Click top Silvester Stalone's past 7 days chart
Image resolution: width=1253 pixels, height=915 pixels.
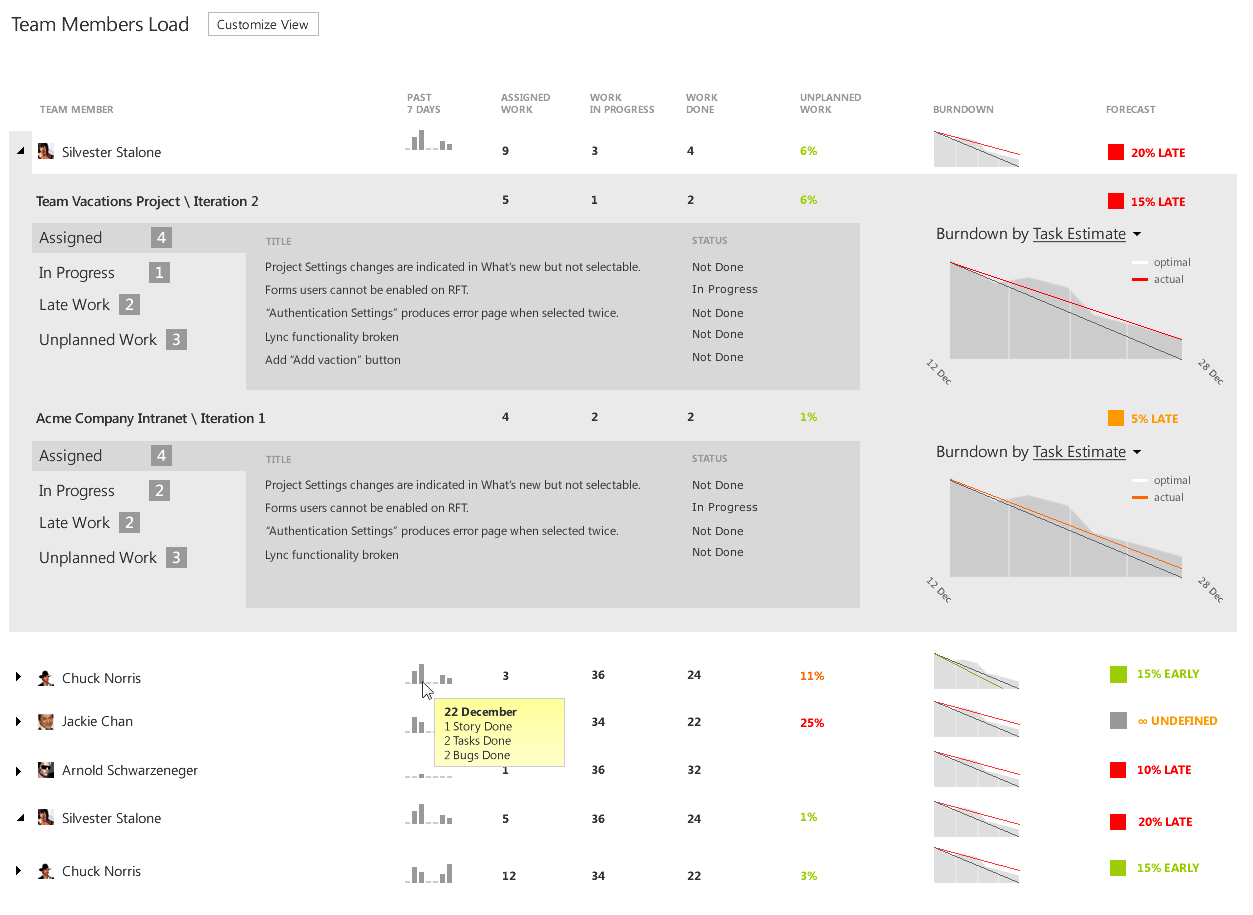[429, 141]
